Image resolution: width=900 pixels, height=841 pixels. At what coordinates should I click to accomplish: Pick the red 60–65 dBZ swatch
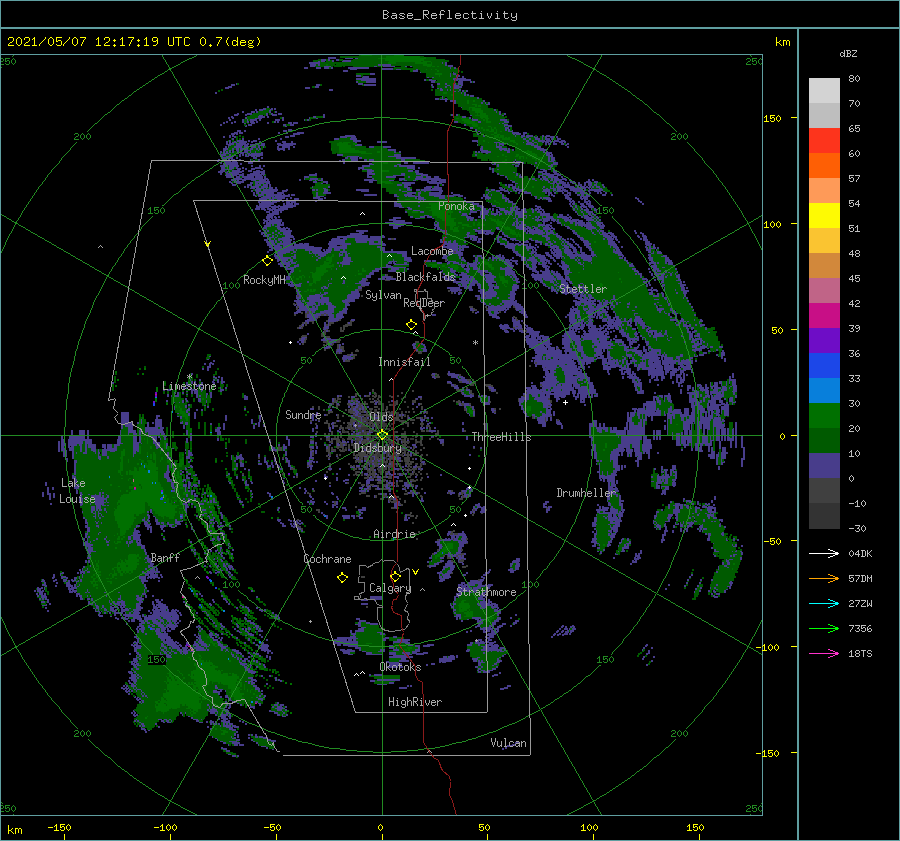[x=824, y=141]
